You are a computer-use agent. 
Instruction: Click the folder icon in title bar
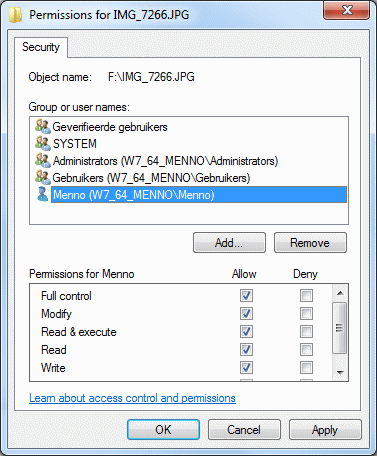click(16, 15)
